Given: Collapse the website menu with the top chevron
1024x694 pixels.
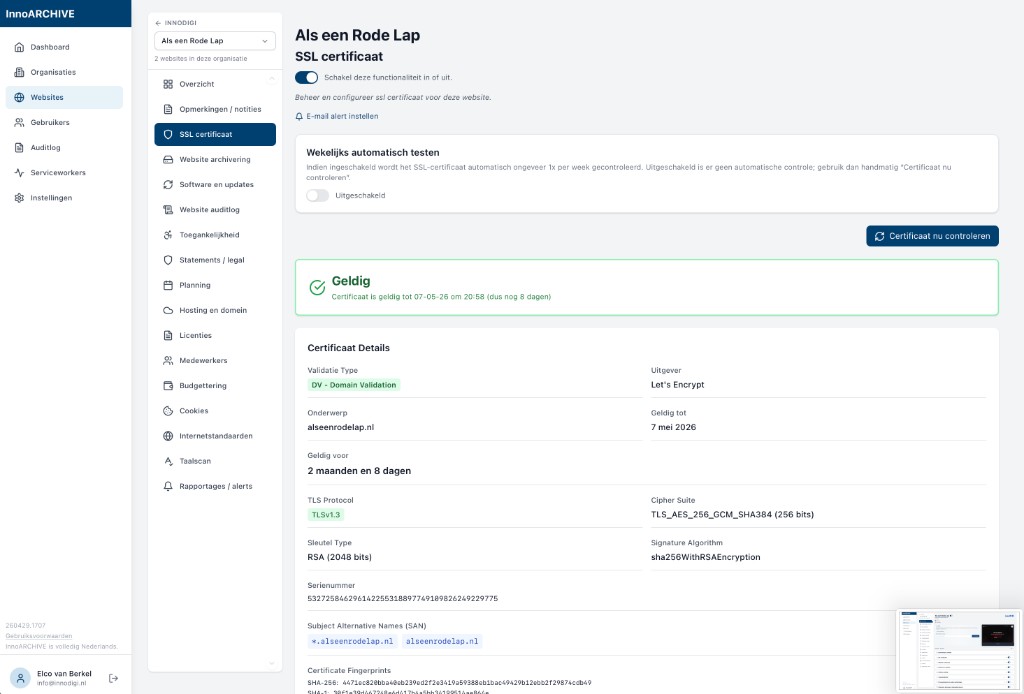Looking at the screenshot, I should 271,77.
